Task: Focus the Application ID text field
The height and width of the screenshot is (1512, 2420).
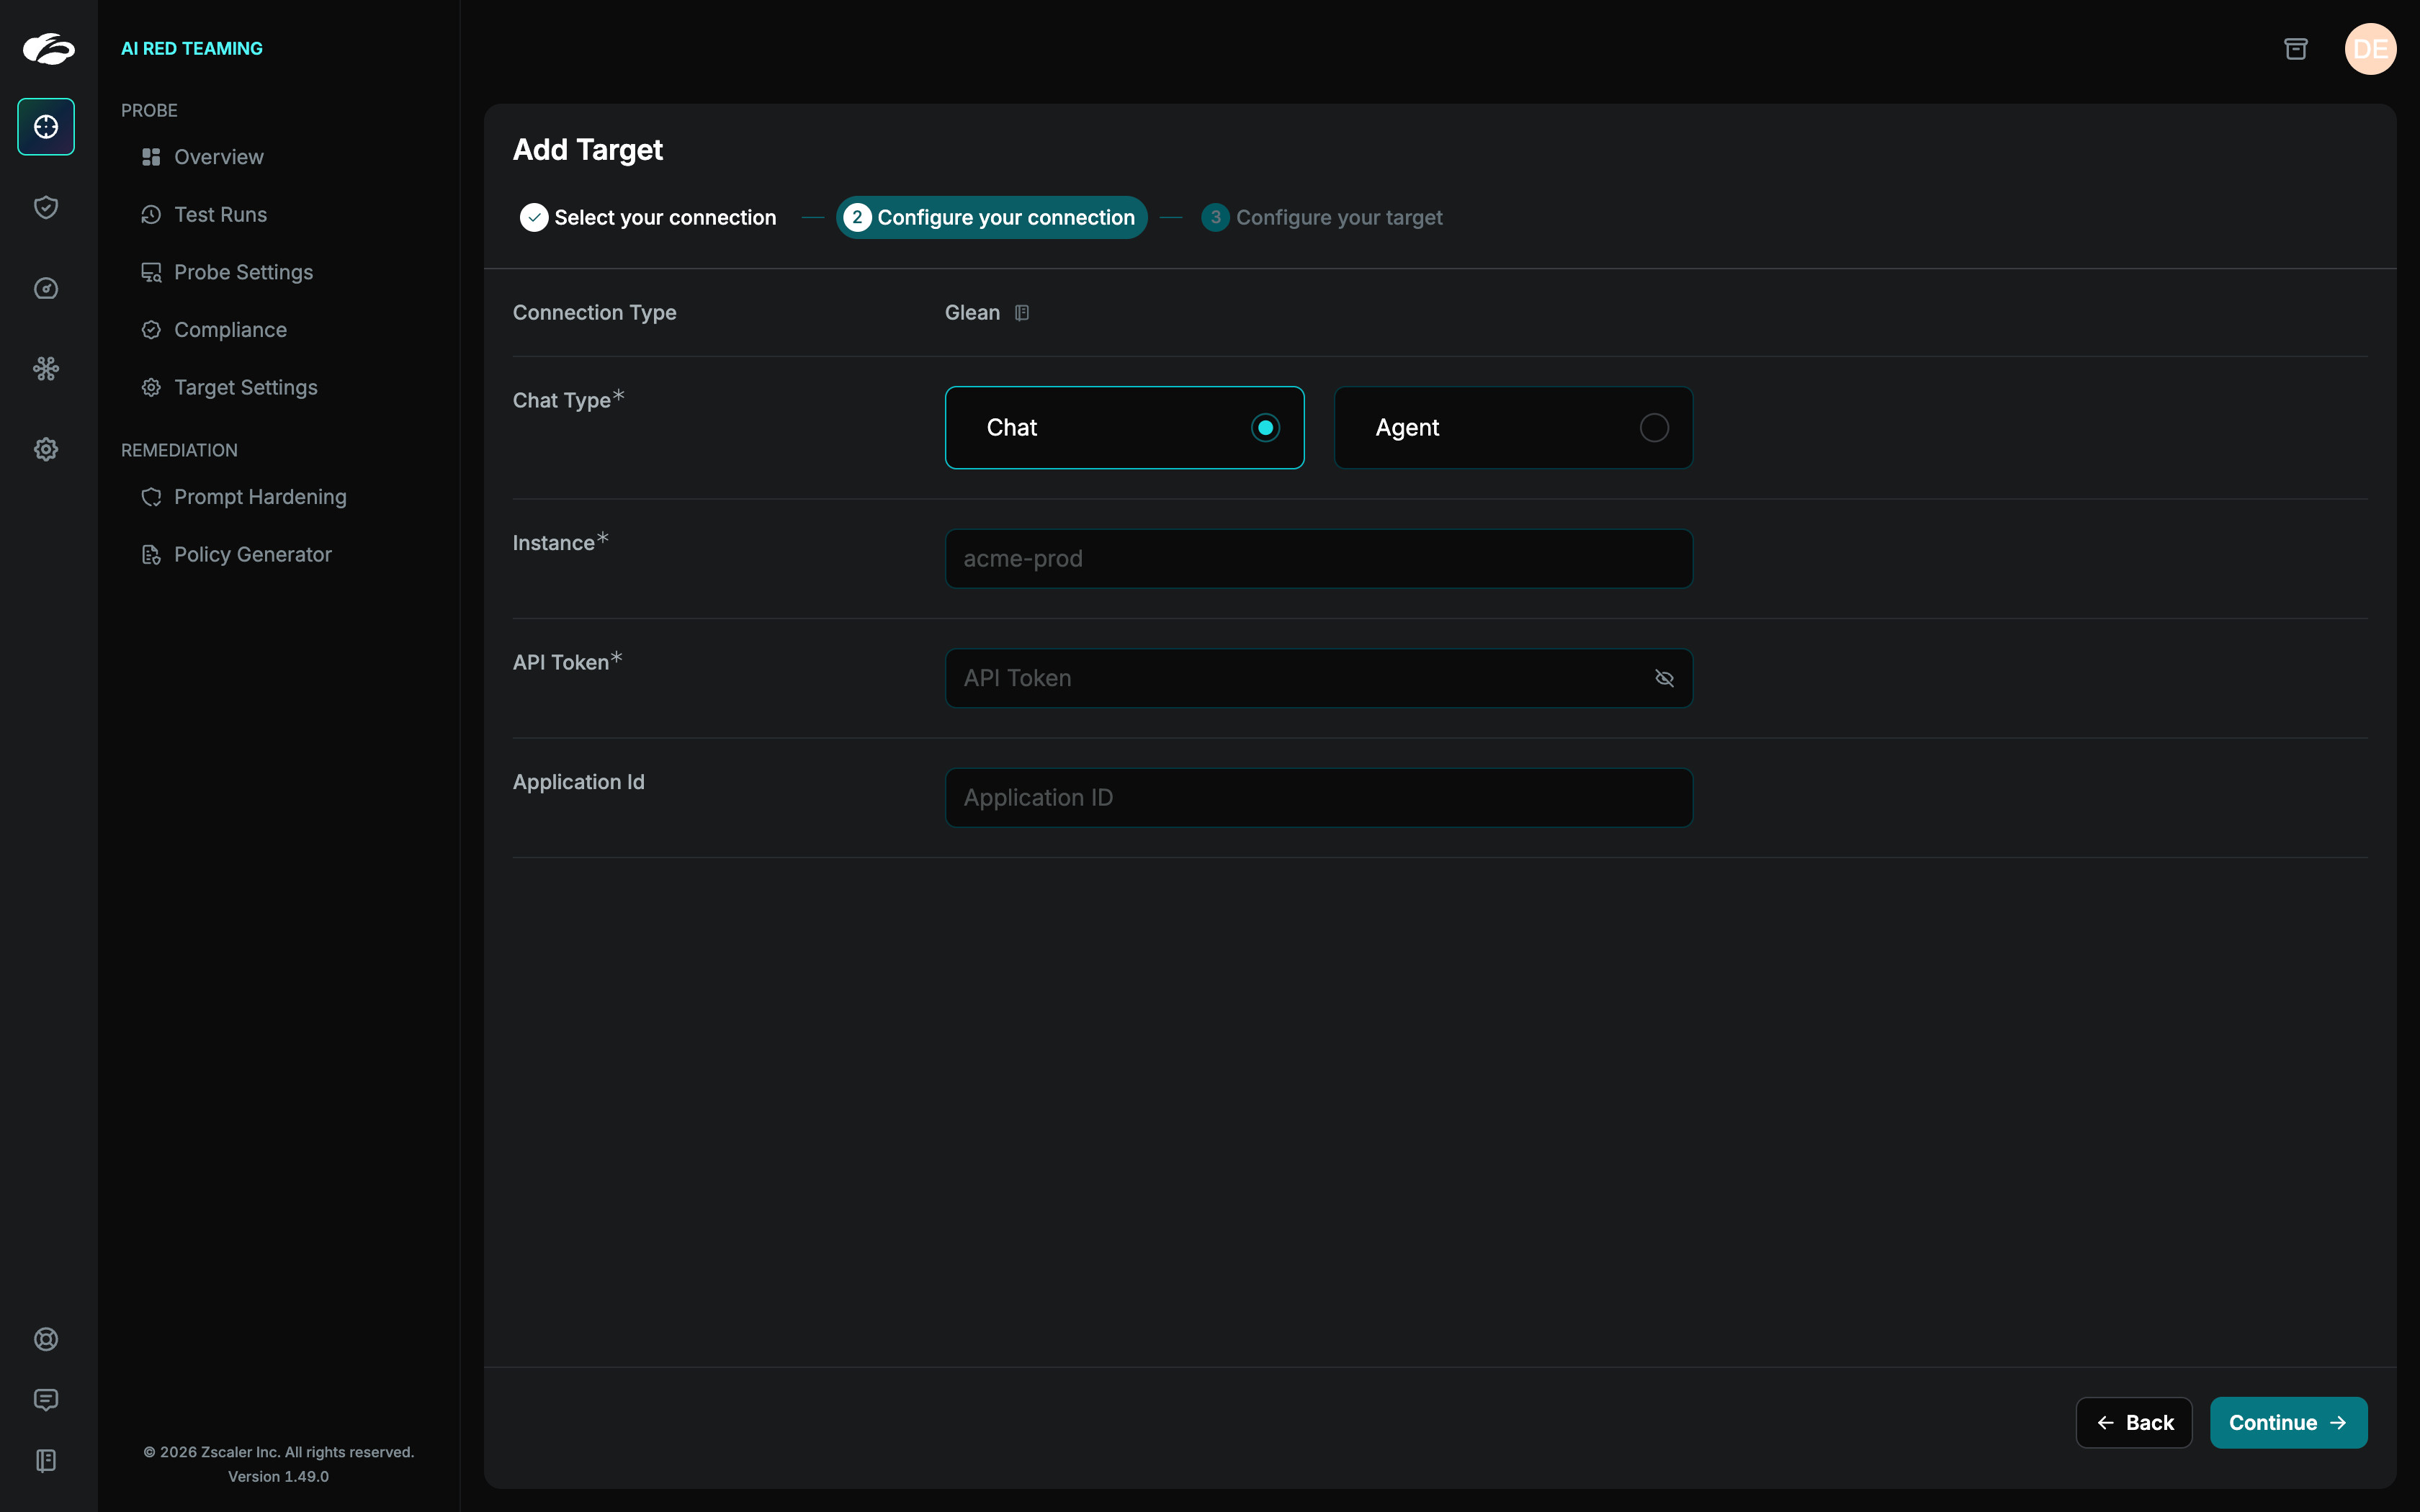Action: coord(1318,798)
